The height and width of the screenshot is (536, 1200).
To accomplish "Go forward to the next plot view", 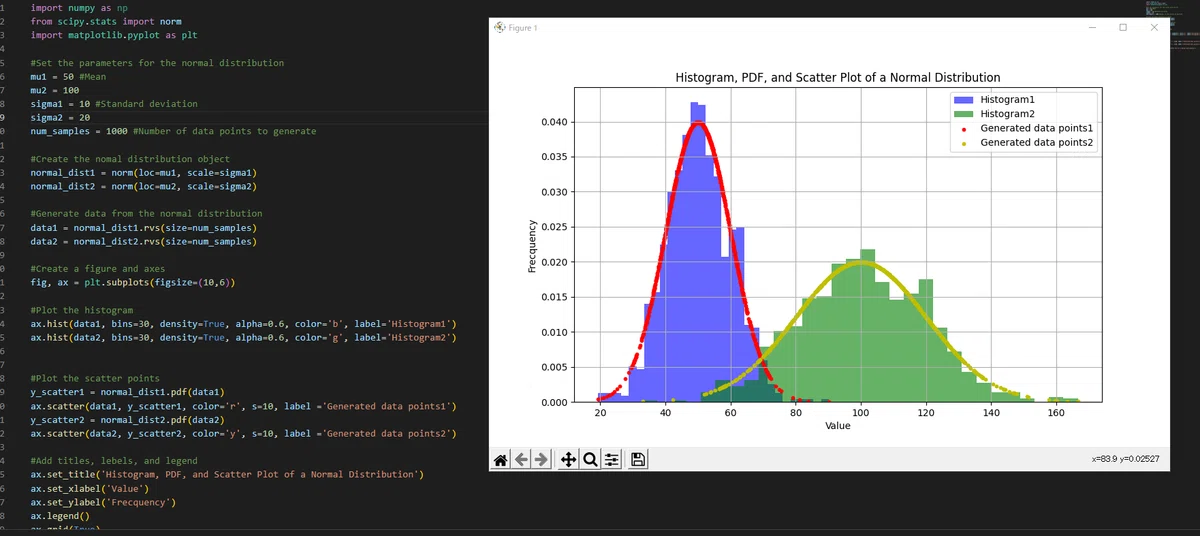I will point(541,460).
